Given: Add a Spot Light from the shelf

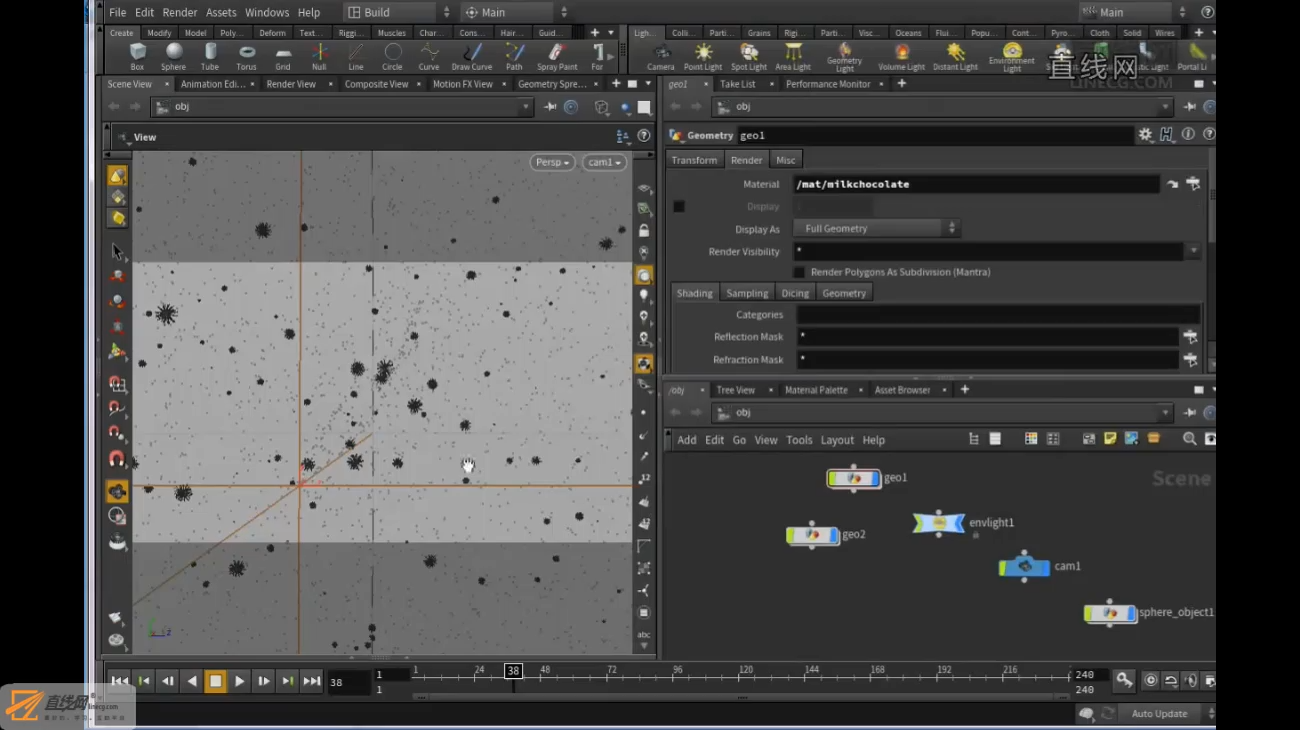Looking at the screenshot, I should (748, 57).
